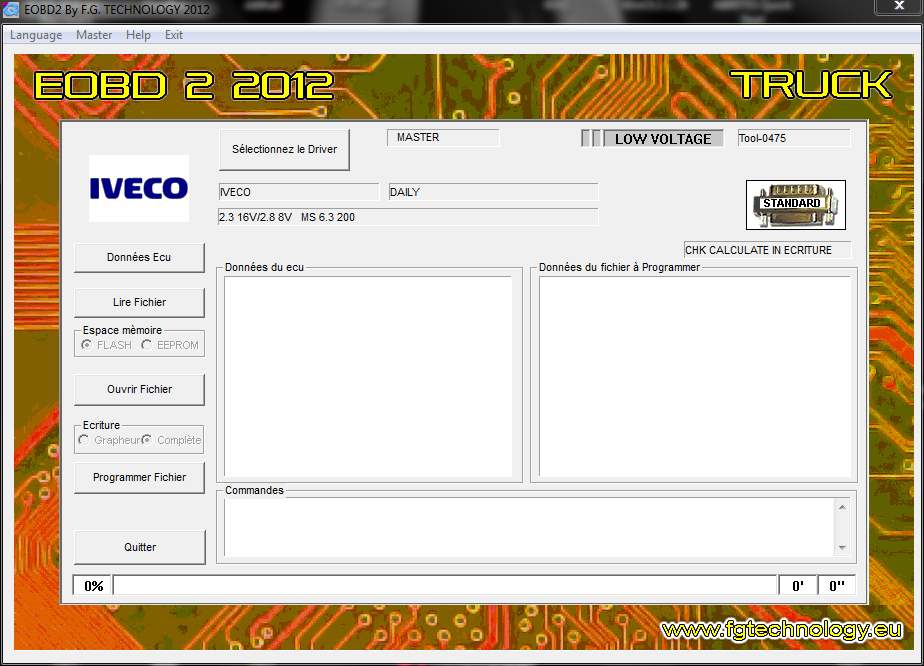The image size is (924, 666).
Task: Click the Commandes scrollbar up arrow
Action: [x=842, y=507]
